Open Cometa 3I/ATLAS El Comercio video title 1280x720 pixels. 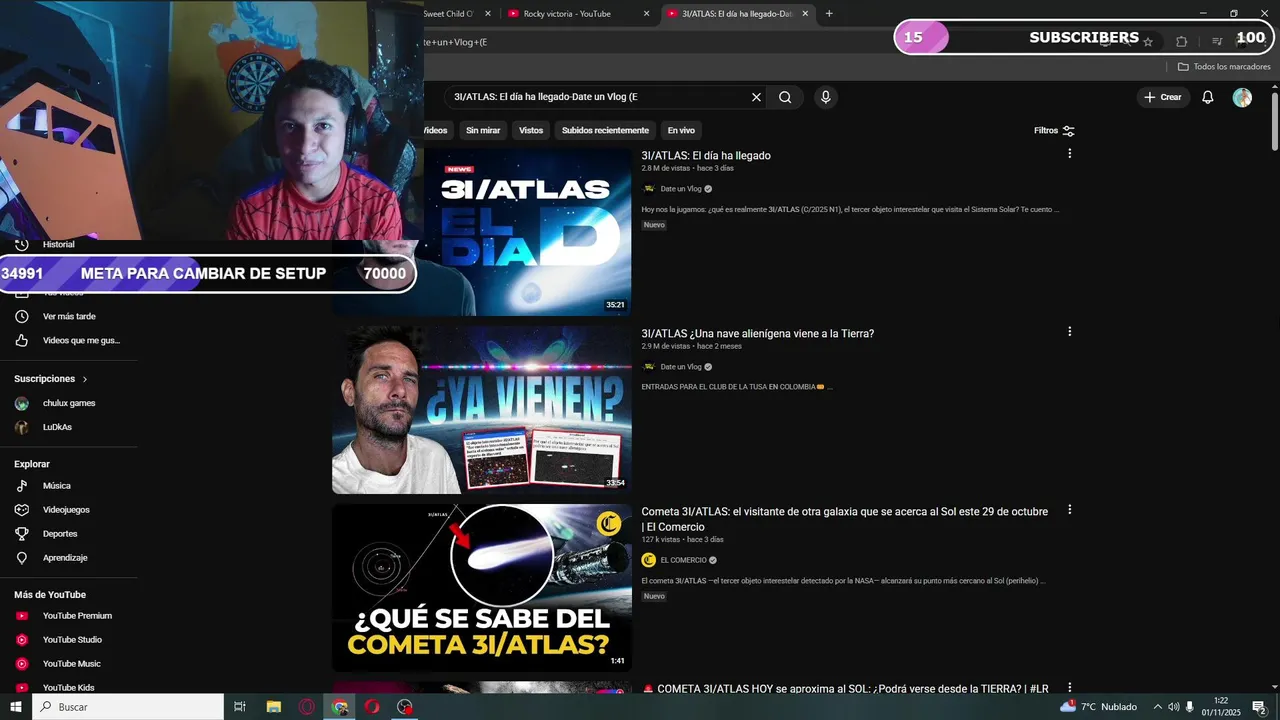click(x=845, y=519)
